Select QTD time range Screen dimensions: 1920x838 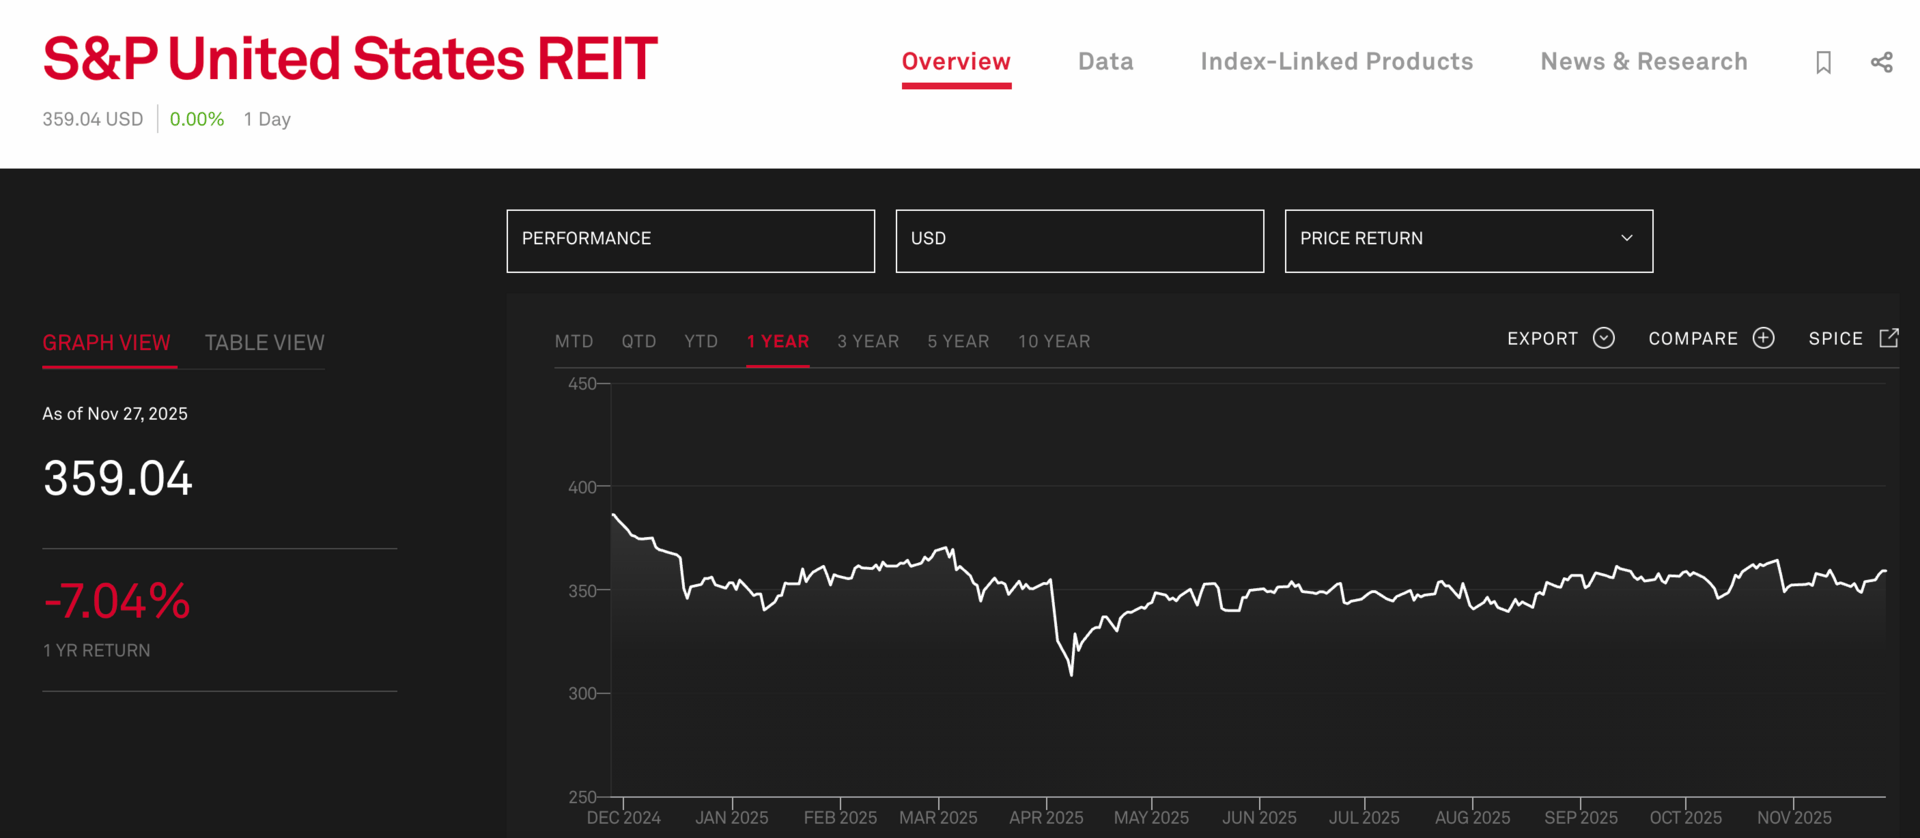pyautogui.click(x=639, y=341)
